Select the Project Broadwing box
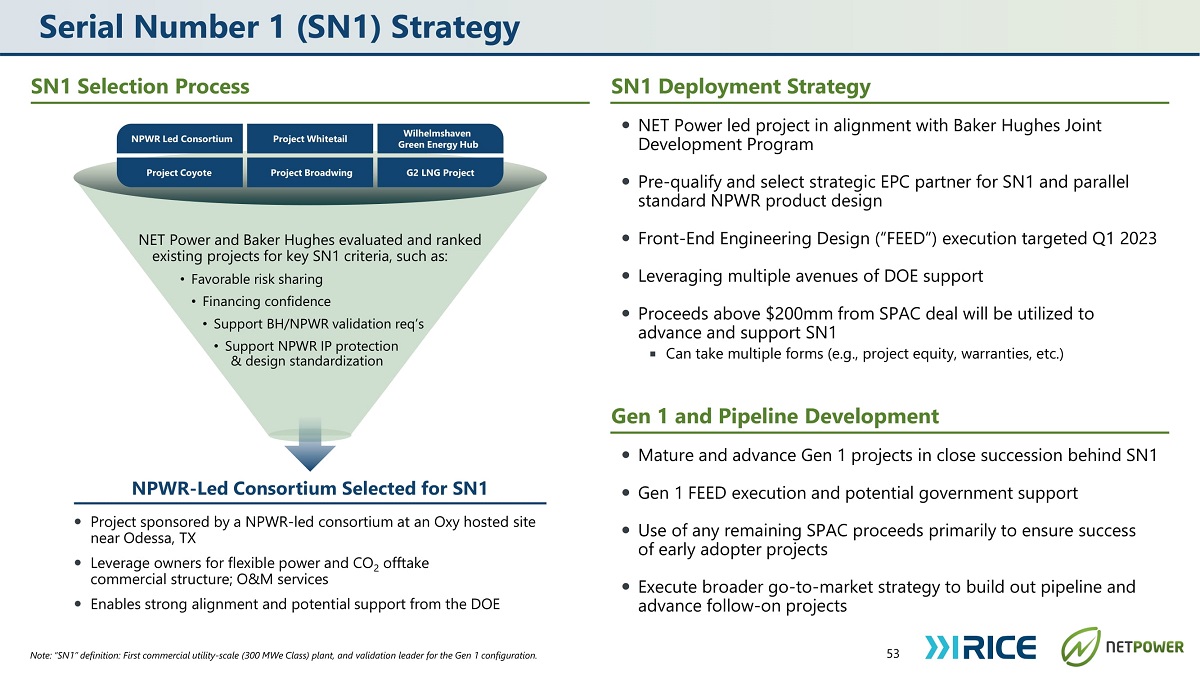 [310, 172]
